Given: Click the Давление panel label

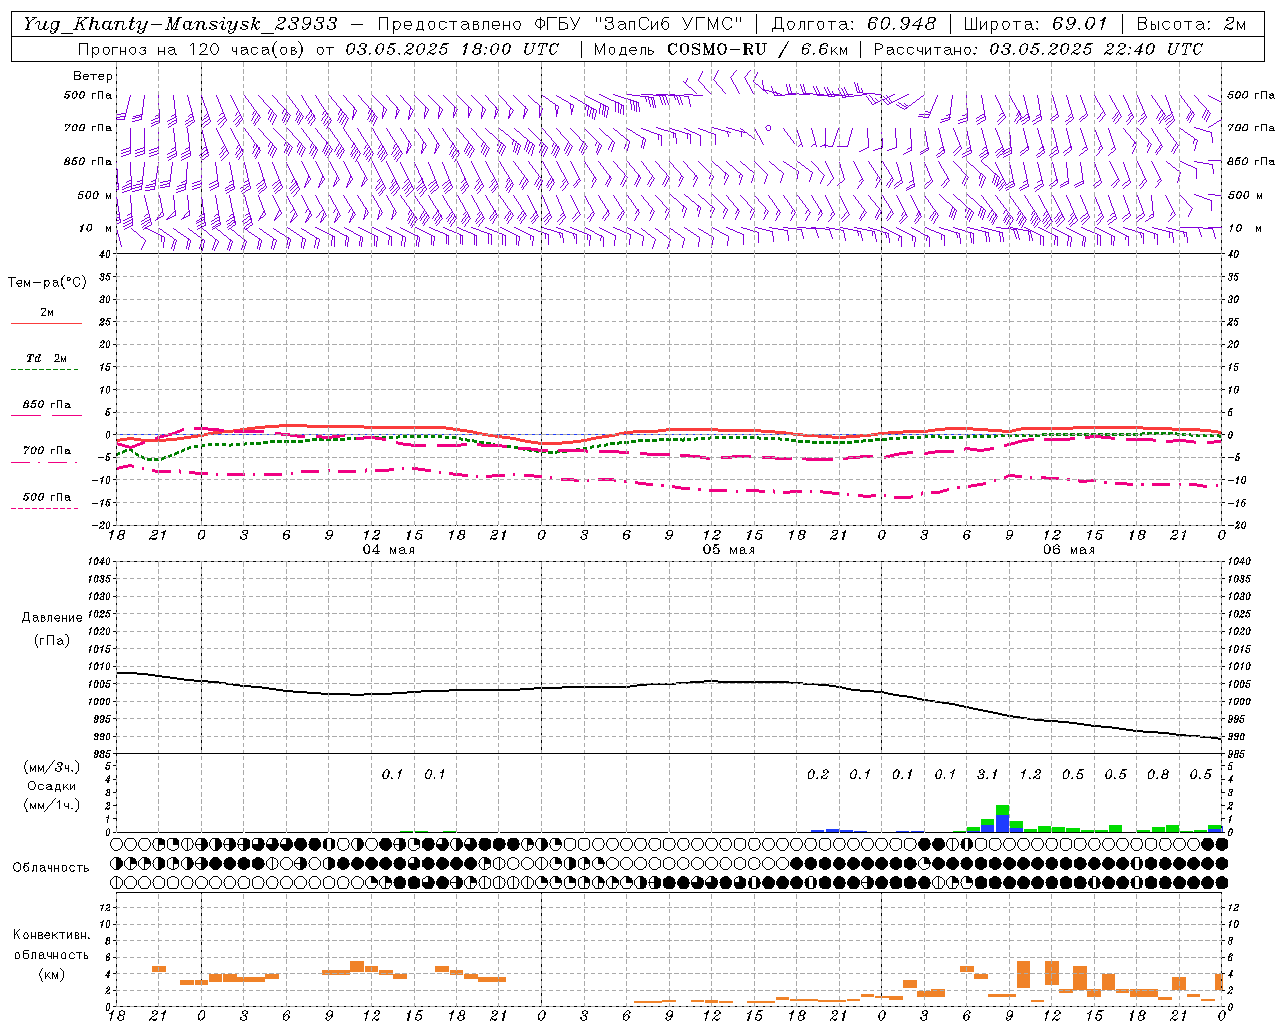Looking at the screenshot, I should click(x=52, y=618).
